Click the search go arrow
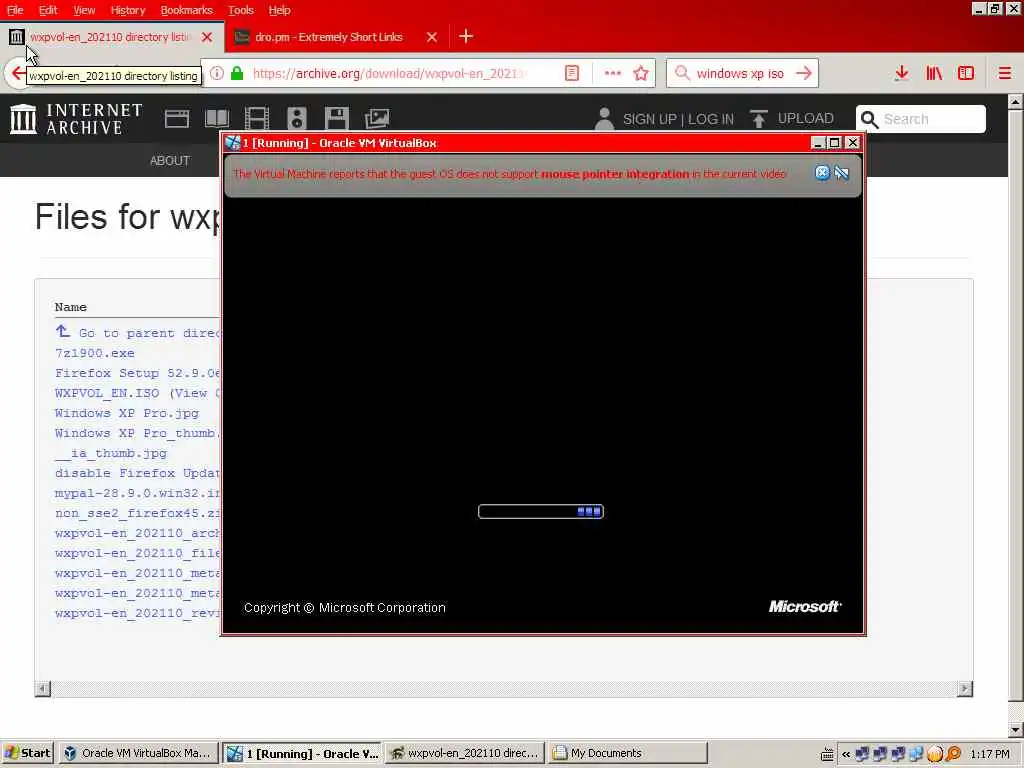The width and height of the screenshot is (1024, 768). [803, 73]
